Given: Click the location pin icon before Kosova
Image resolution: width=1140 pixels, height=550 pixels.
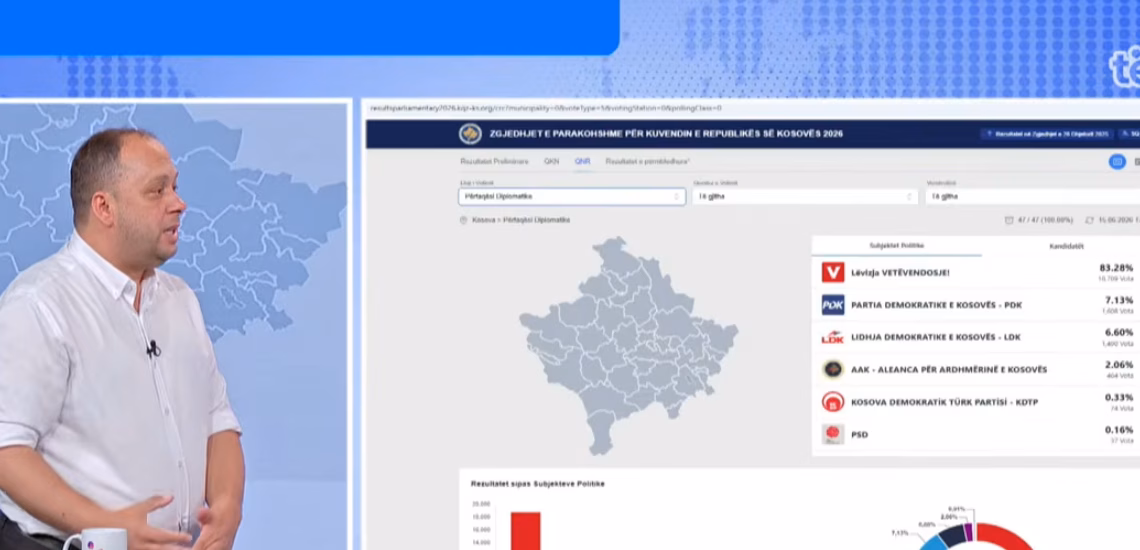Looking at the screenshot, I should [x=463, y=220].
